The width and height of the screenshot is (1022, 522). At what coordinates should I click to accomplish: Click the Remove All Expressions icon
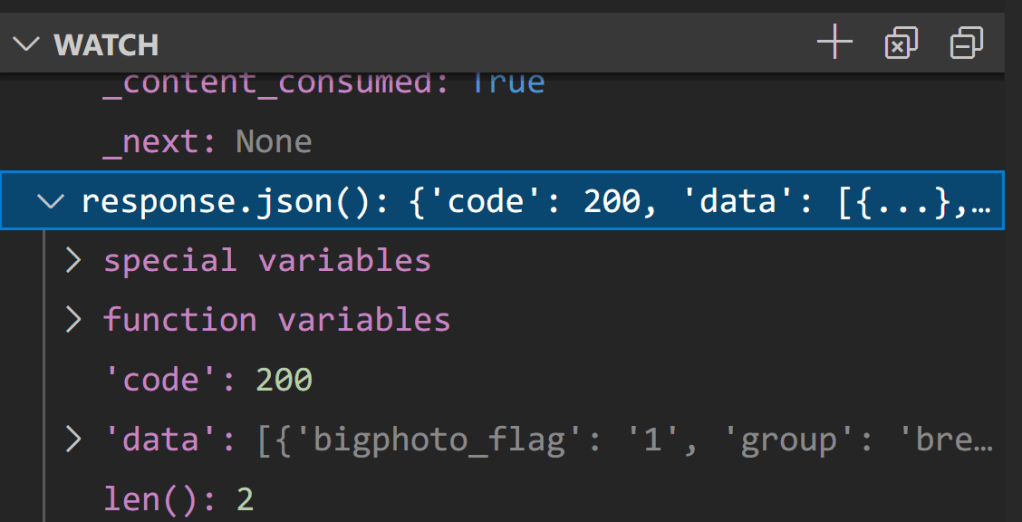[901, 43]
